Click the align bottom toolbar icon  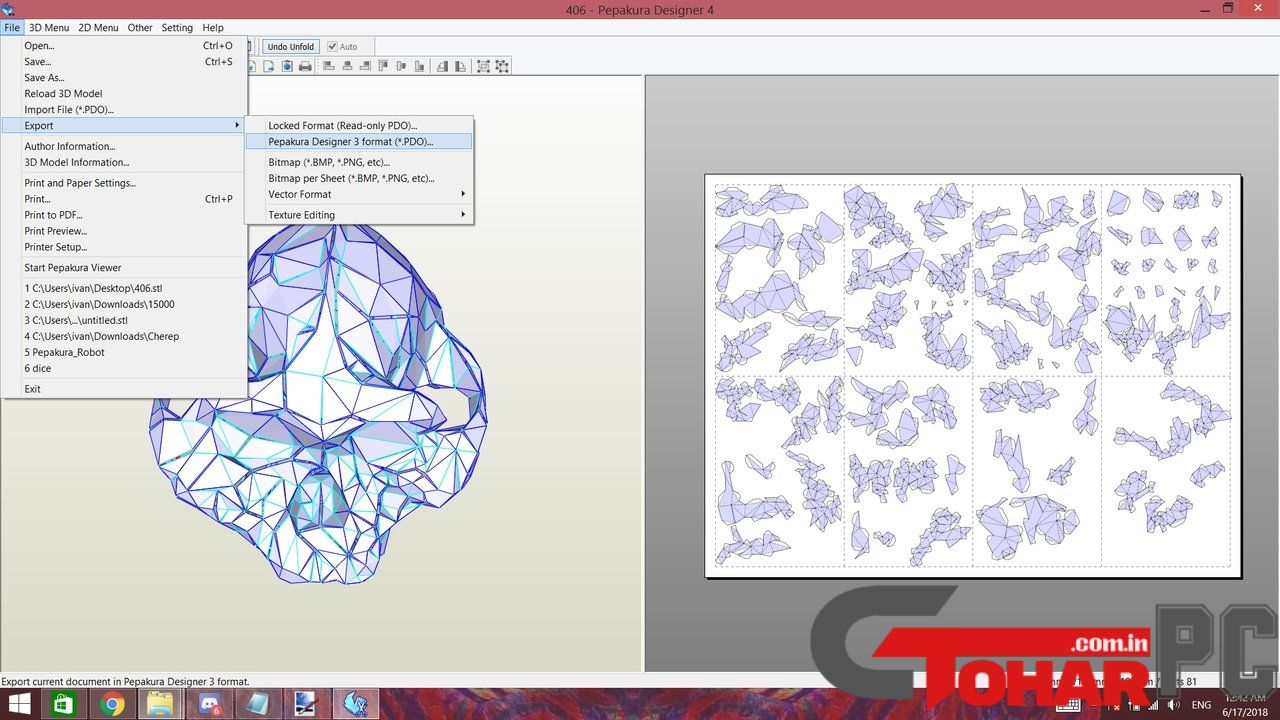pos(419,66)
